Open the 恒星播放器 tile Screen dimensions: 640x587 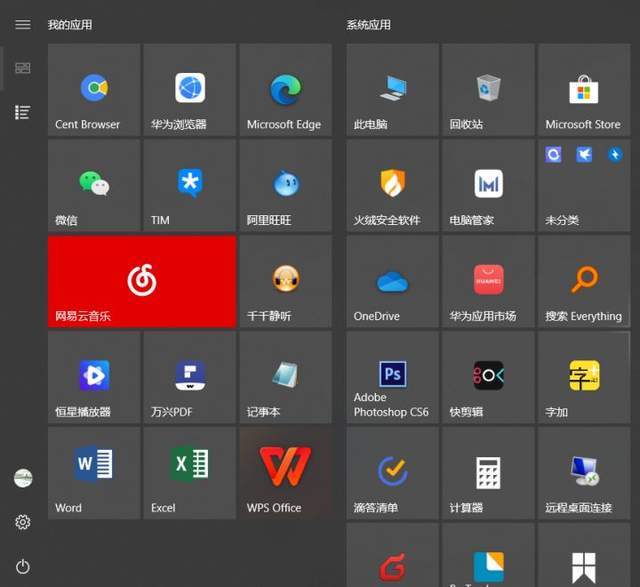(x=94, y=378)
